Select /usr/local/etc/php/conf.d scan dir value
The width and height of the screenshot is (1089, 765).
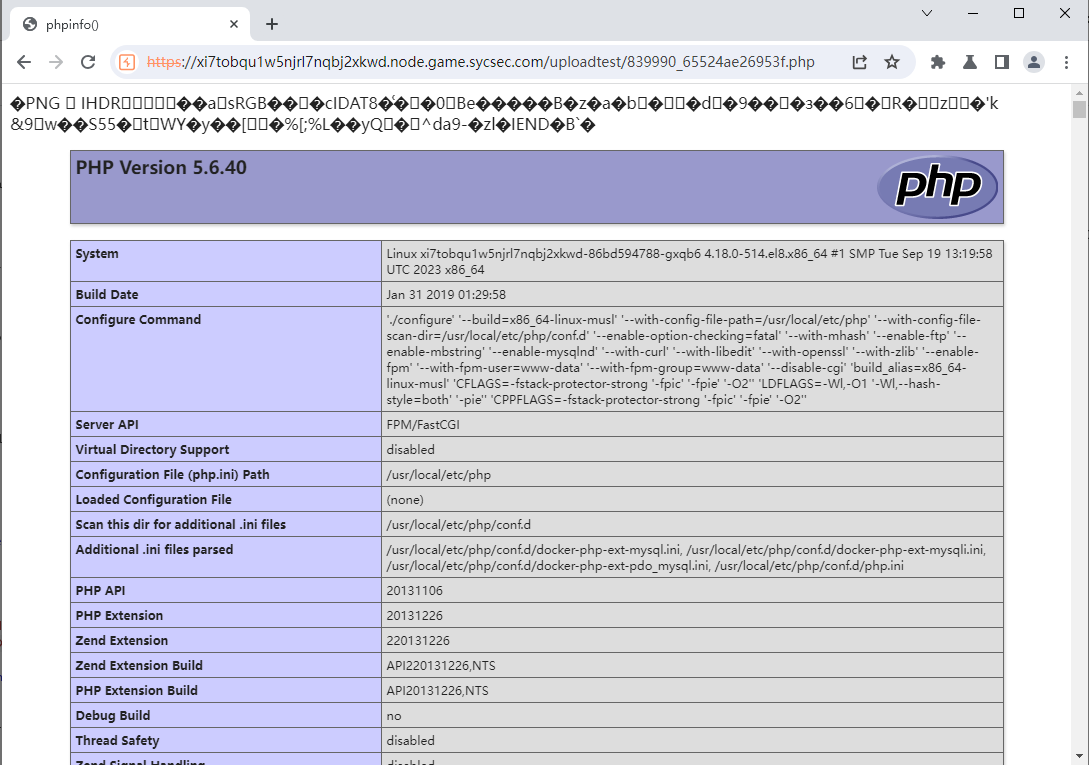(x=458, y=525)
